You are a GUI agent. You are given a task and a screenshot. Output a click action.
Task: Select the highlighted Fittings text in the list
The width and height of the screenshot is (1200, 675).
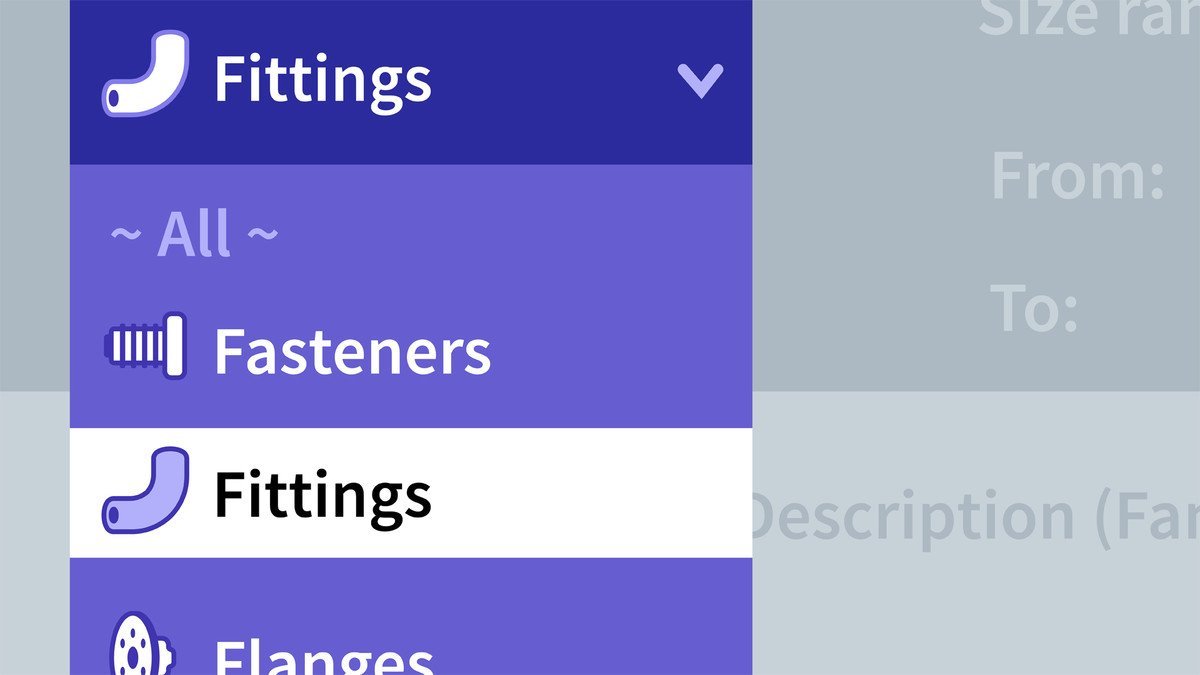coord(322,495)
